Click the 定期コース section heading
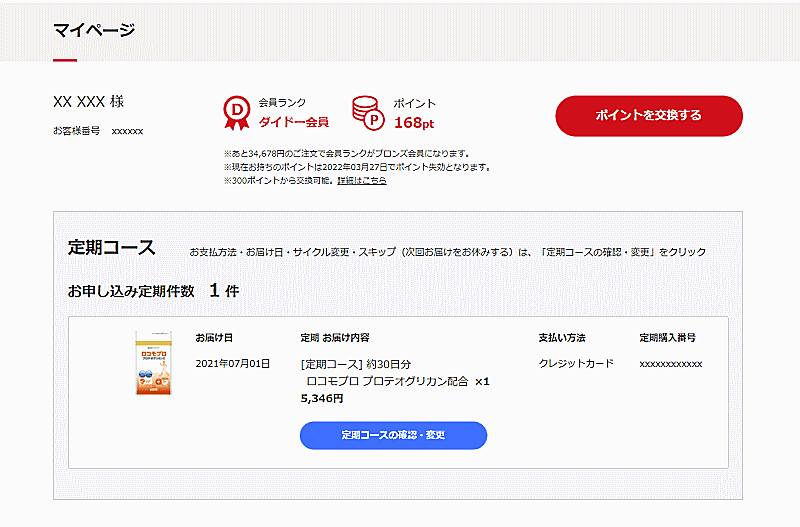 pos(111,248)
